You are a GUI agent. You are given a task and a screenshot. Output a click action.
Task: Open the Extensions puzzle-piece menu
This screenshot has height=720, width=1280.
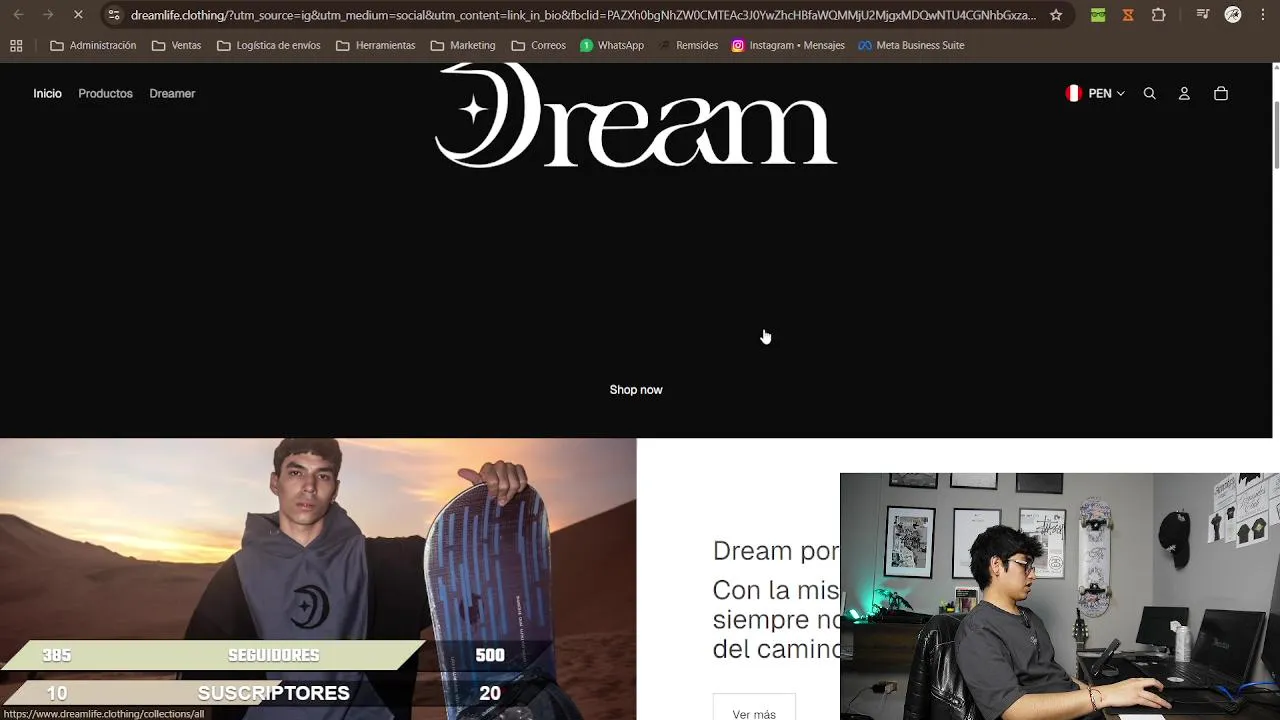[1158, 15]
